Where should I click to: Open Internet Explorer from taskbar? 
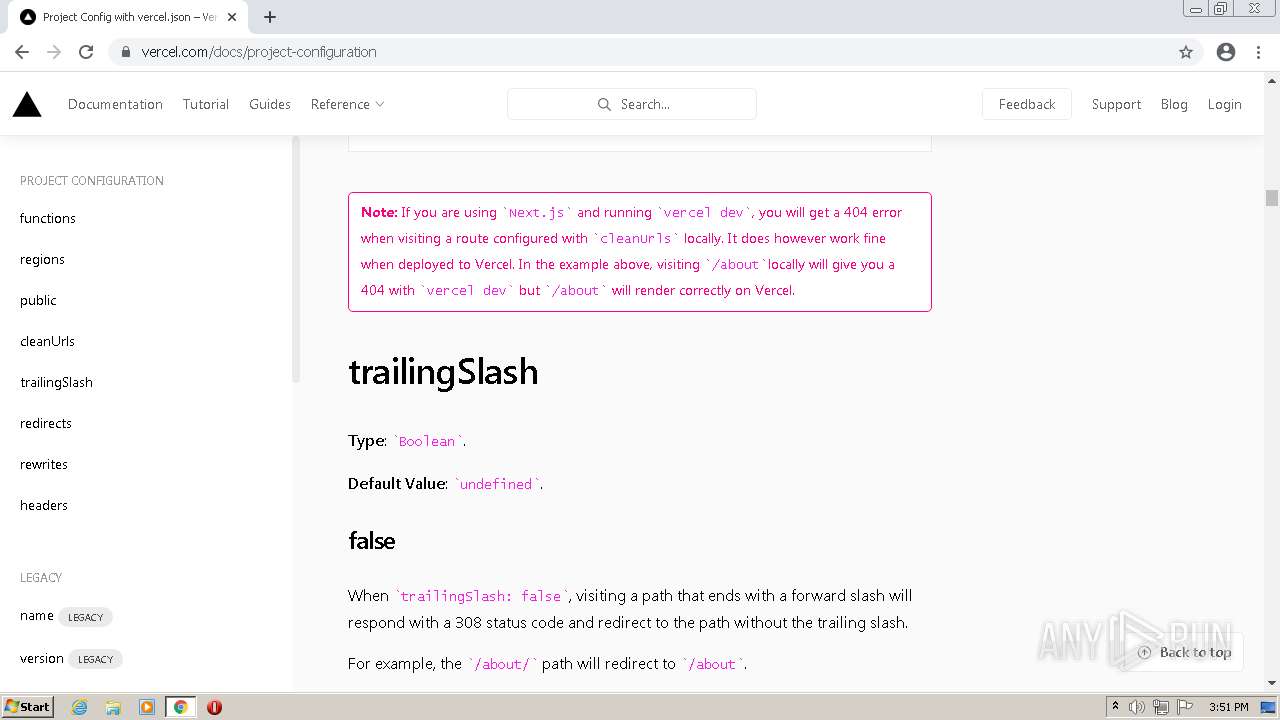pos(79,707)
